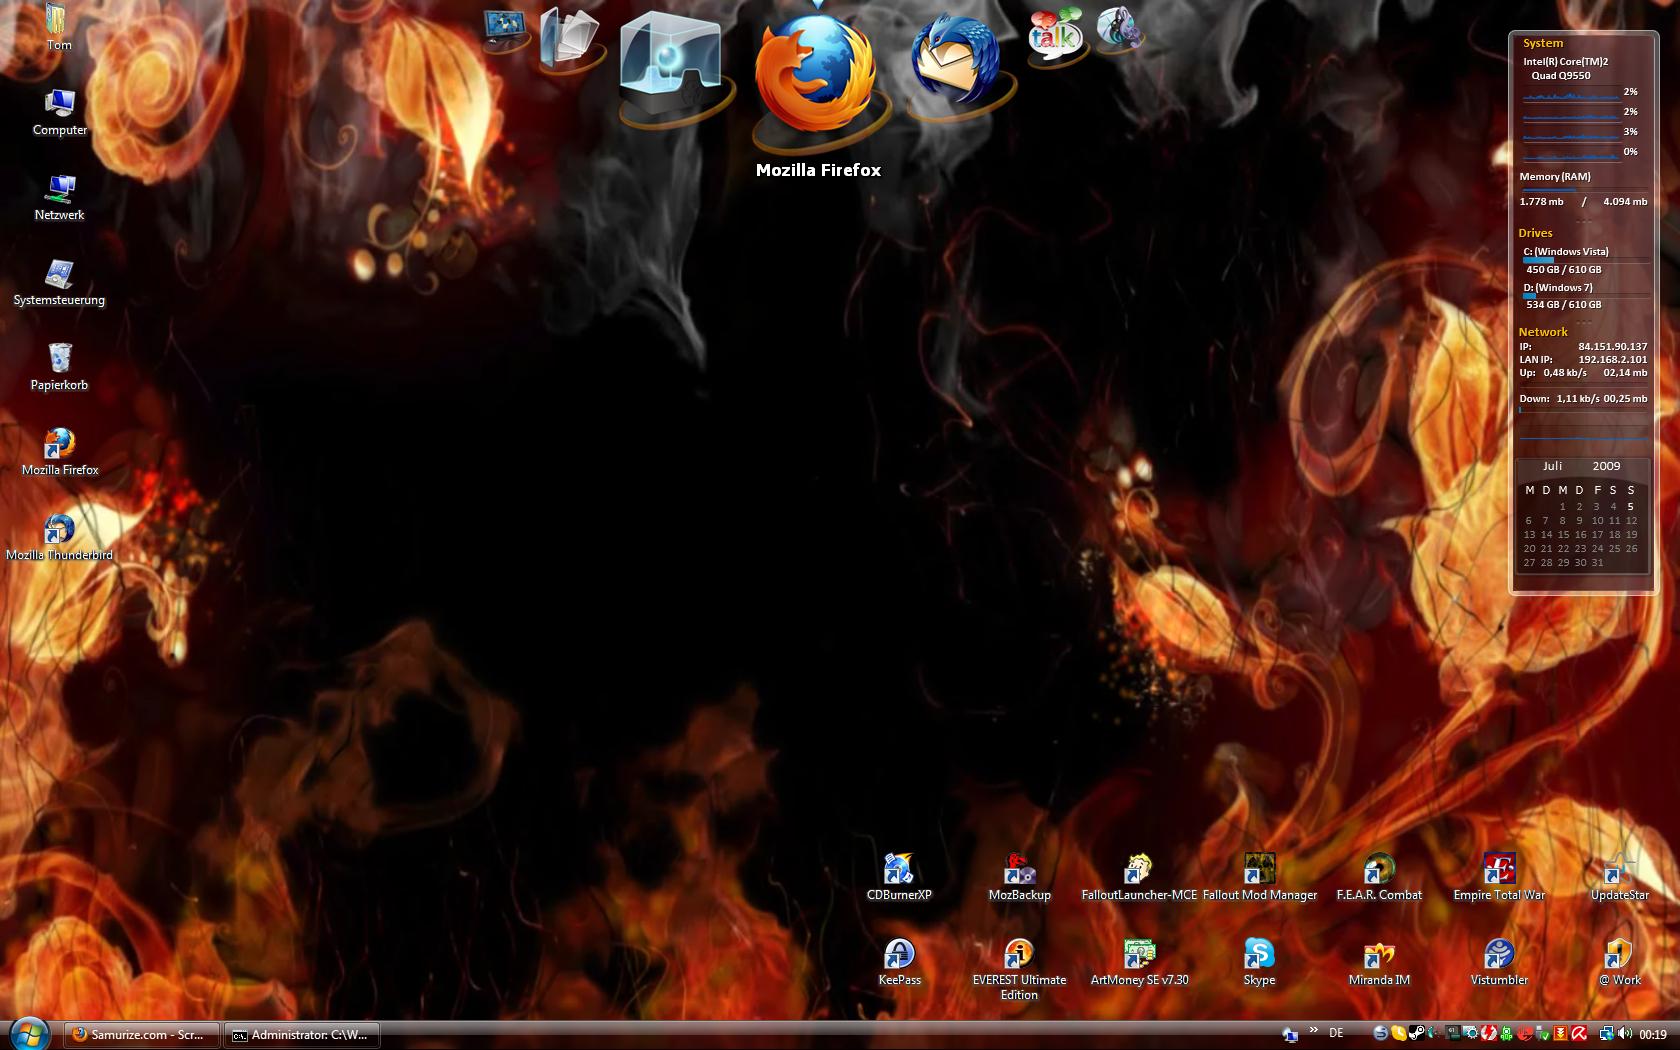Select the UpdateStar shortcut
This screenshot has width=1680, height=1050.
(1619, 877)
